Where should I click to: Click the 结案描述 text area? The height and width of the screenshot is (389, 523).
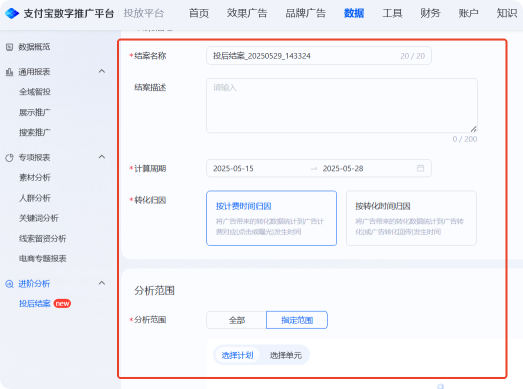click(342, 105)
